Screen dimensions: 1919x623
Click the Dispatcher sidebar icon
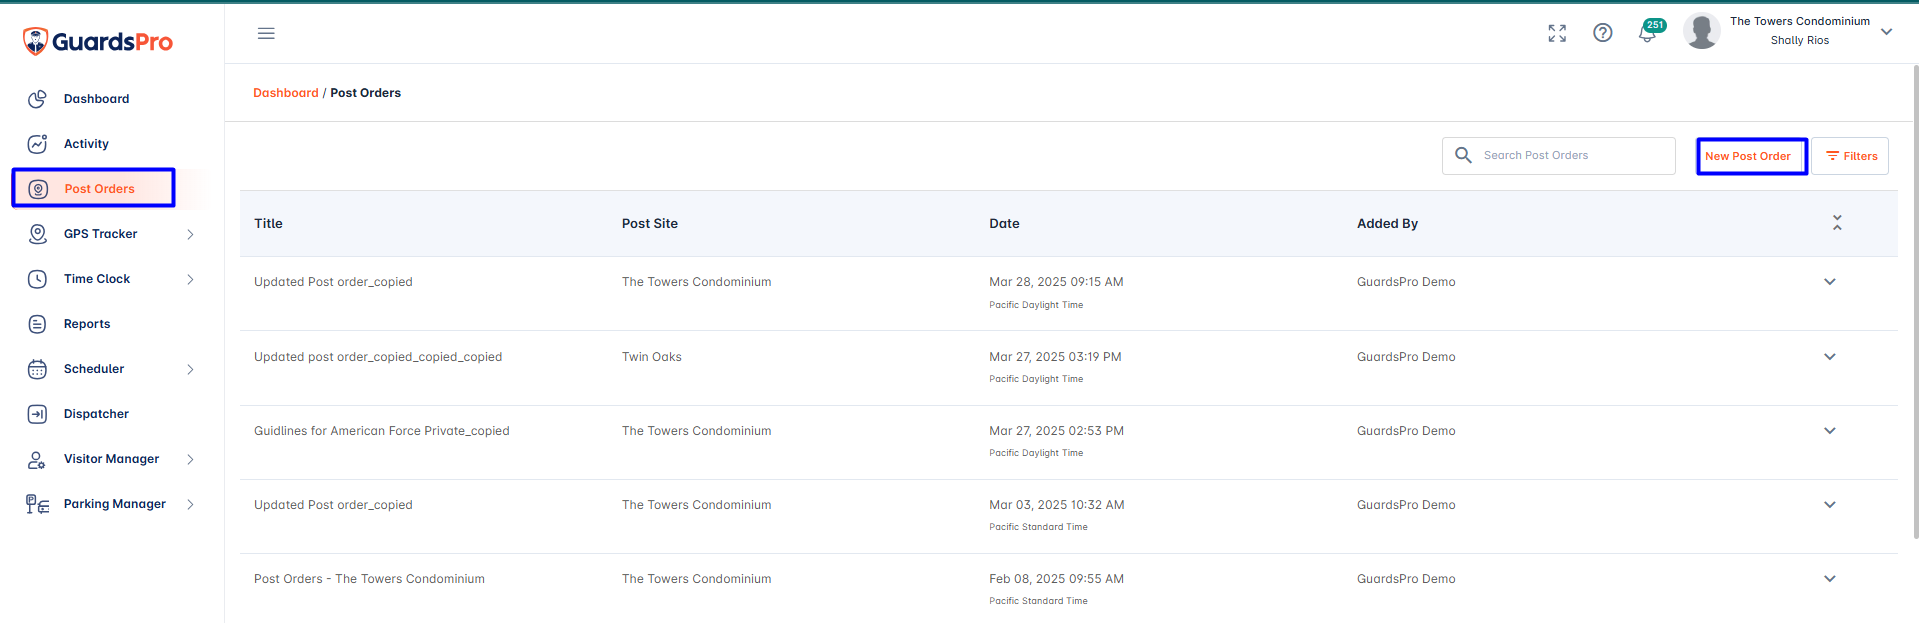tap(37, 414)
